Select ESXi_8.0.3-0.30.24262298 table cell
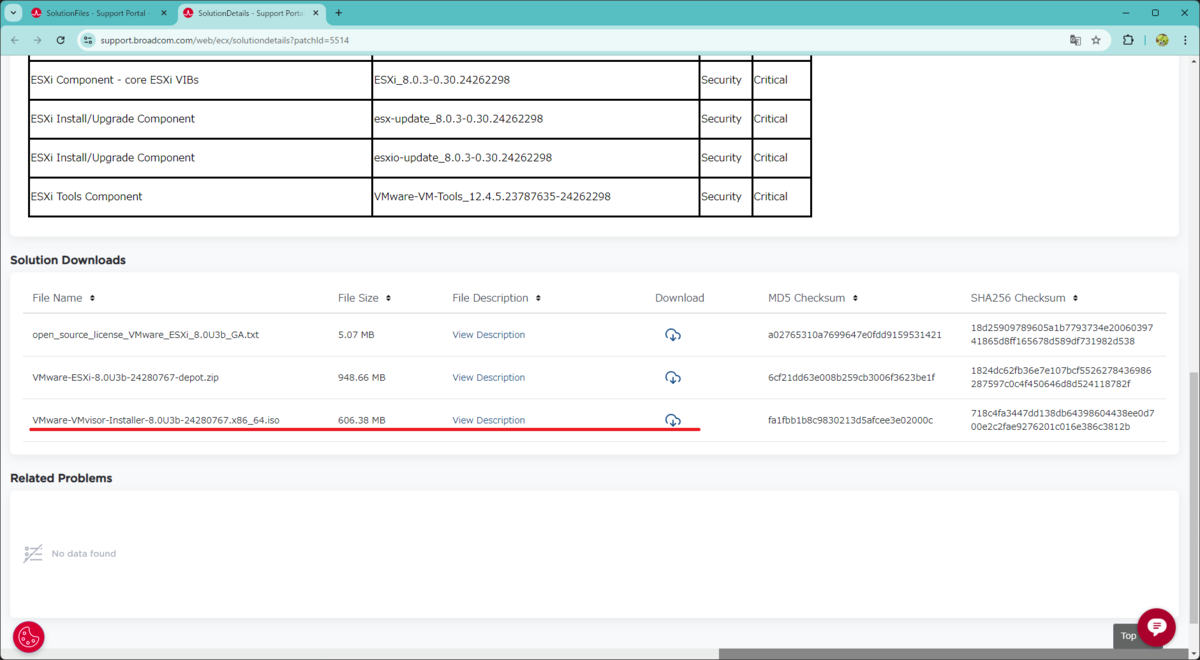1200x660 pixels. click(x=535, y=80)
